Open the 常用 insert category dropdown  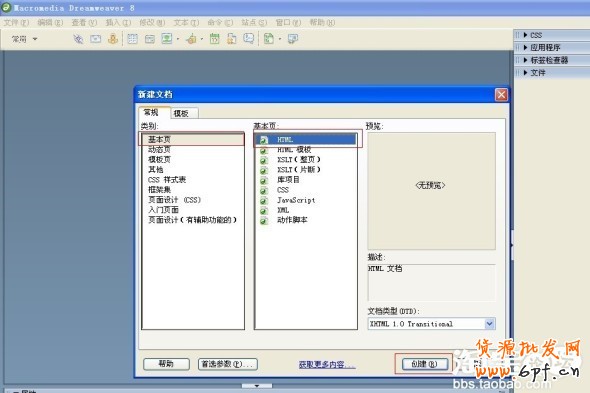coord(24,39)
